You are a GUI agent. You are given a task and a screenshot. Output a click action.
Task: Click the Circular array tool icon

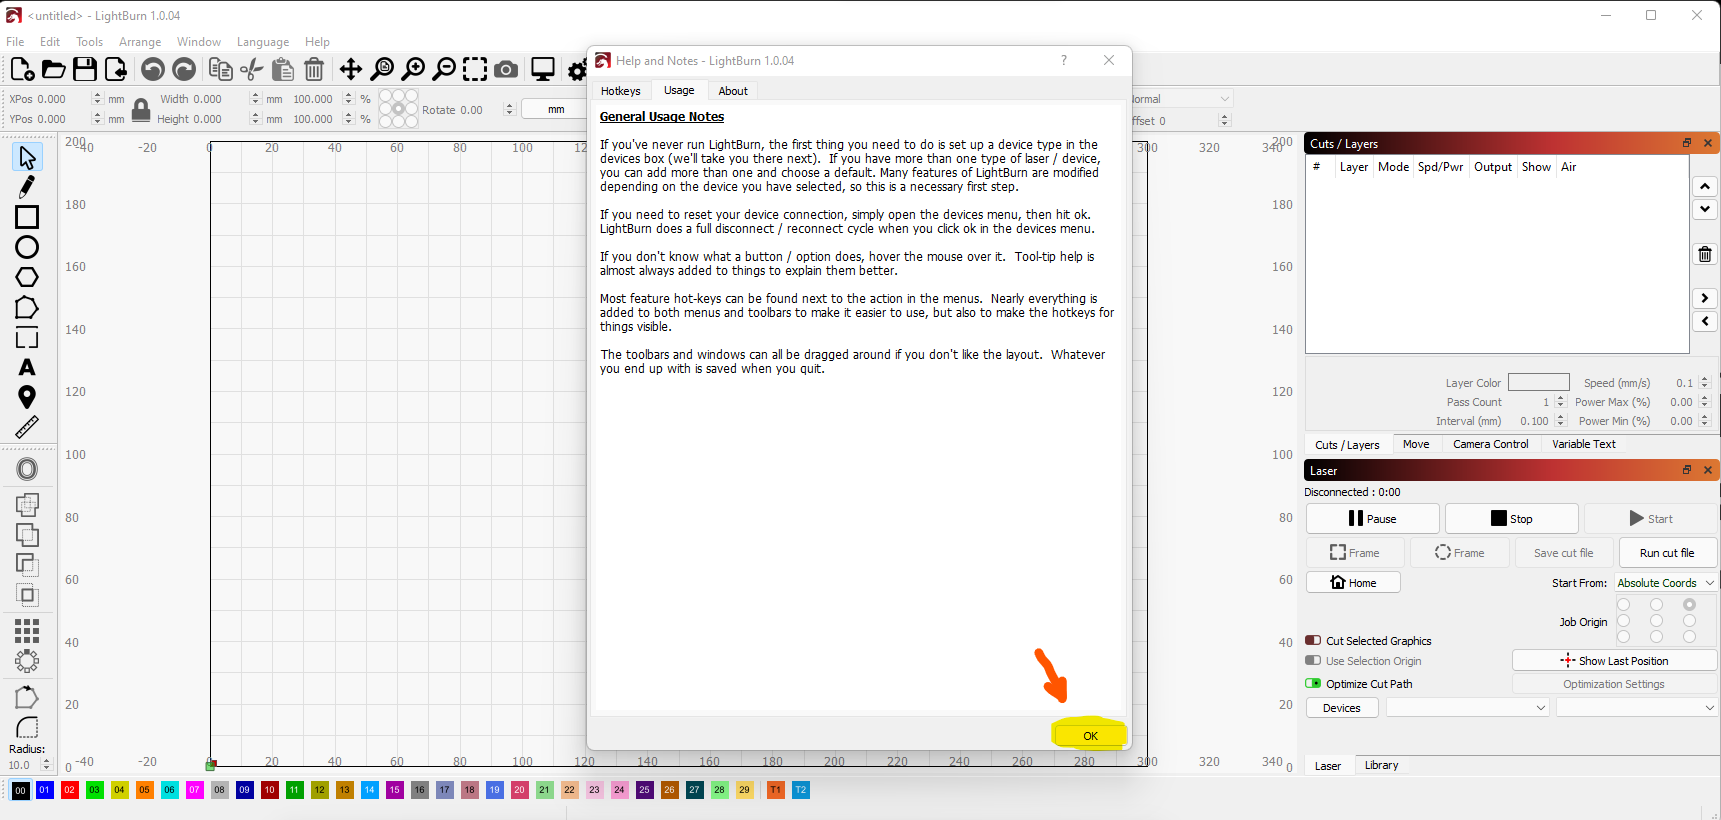point(27,661)
